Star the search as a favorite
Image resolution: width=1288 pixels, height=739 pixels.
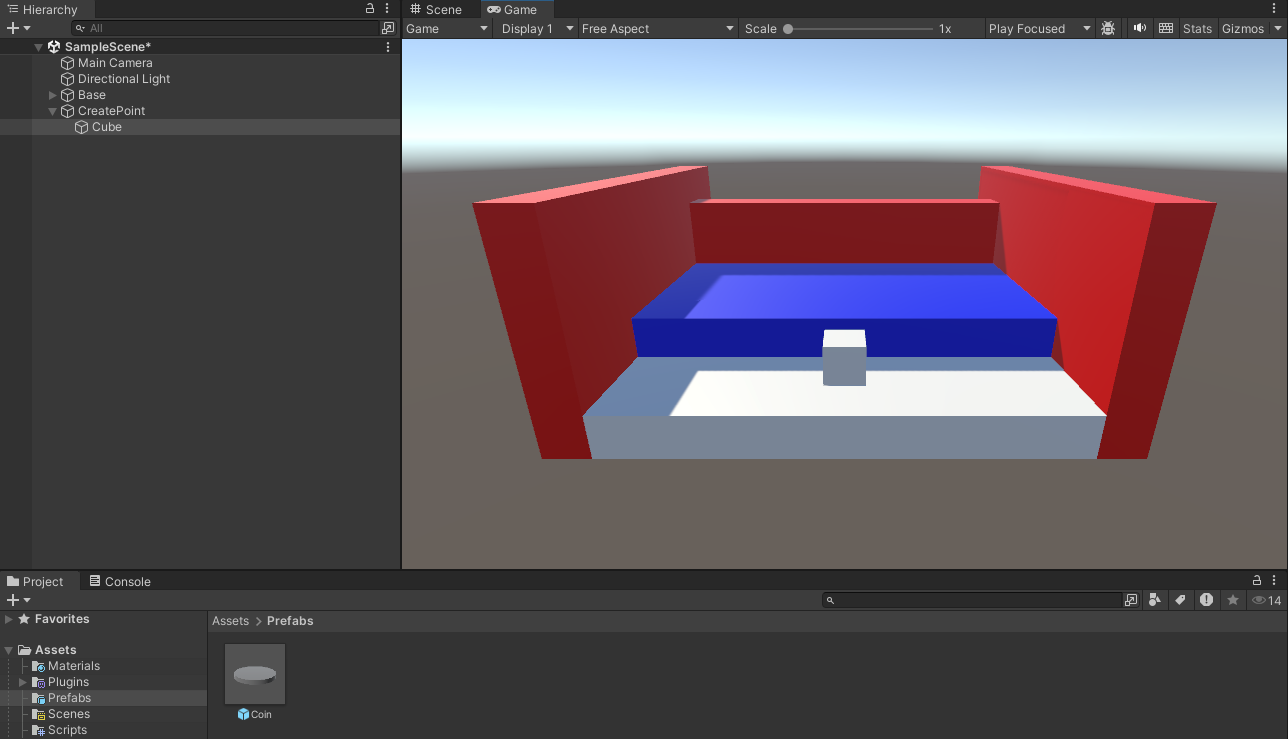pyautogui.click(x=1232, y=599)
